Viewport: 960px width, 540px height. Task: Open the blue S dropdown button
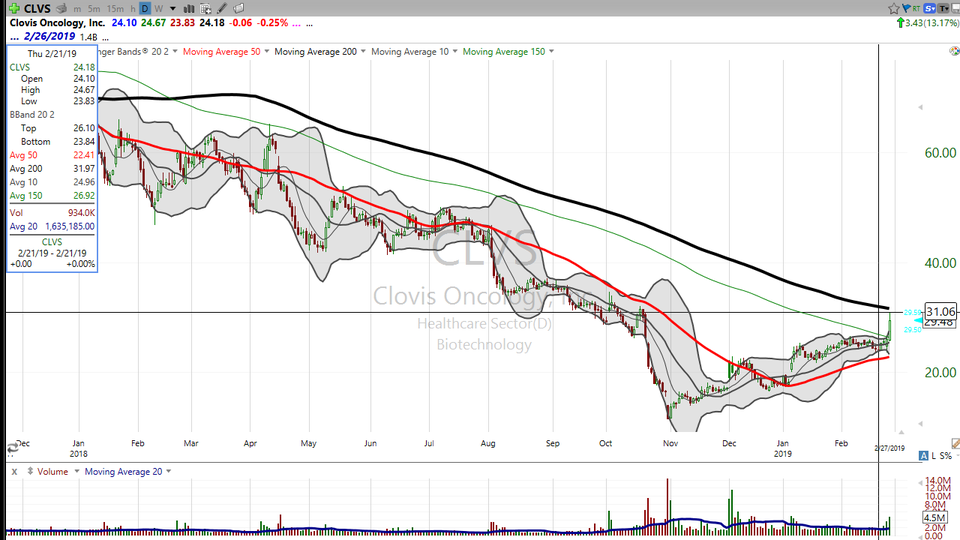(x=929, y=9)
